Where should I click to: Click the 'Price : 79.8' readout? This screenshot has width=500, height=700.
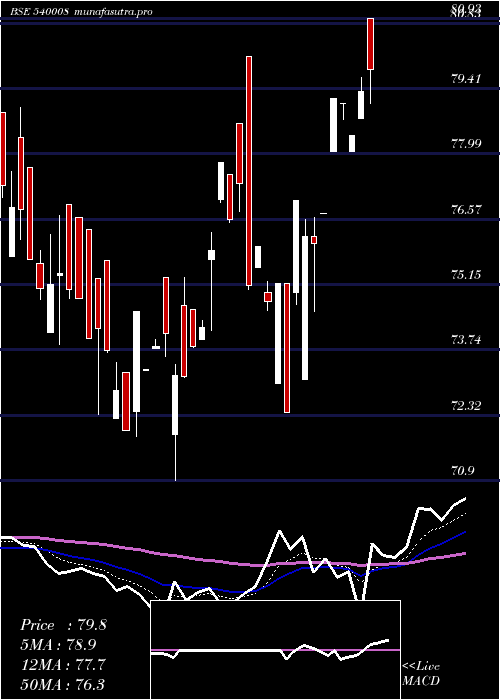pos(63,625)
